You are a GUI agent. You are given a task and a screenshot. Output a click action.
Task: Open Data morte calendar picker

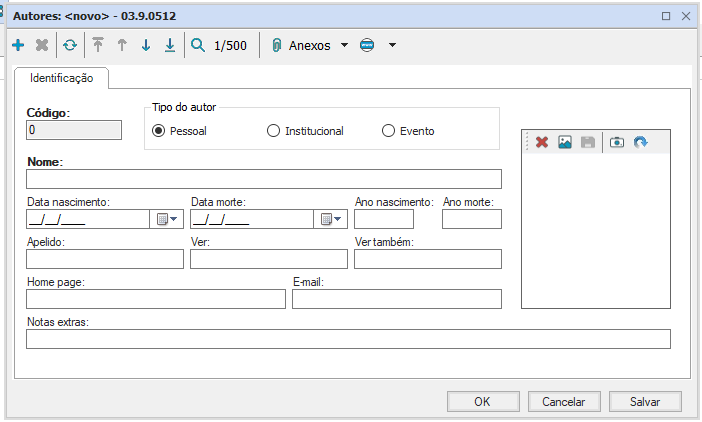[330, 219]
